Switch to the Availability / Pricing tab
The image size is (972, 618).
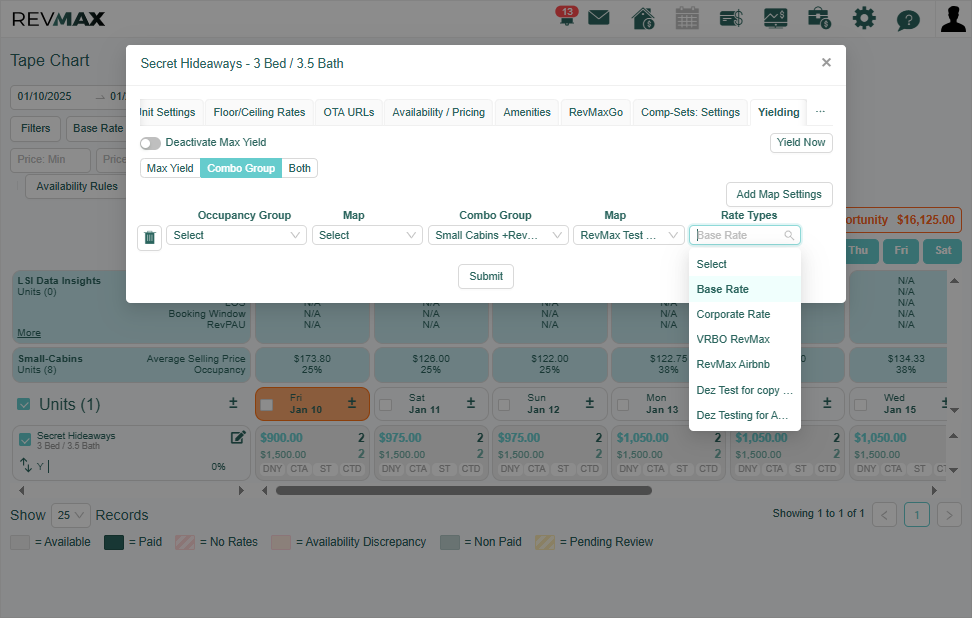(x=438, y=112)
